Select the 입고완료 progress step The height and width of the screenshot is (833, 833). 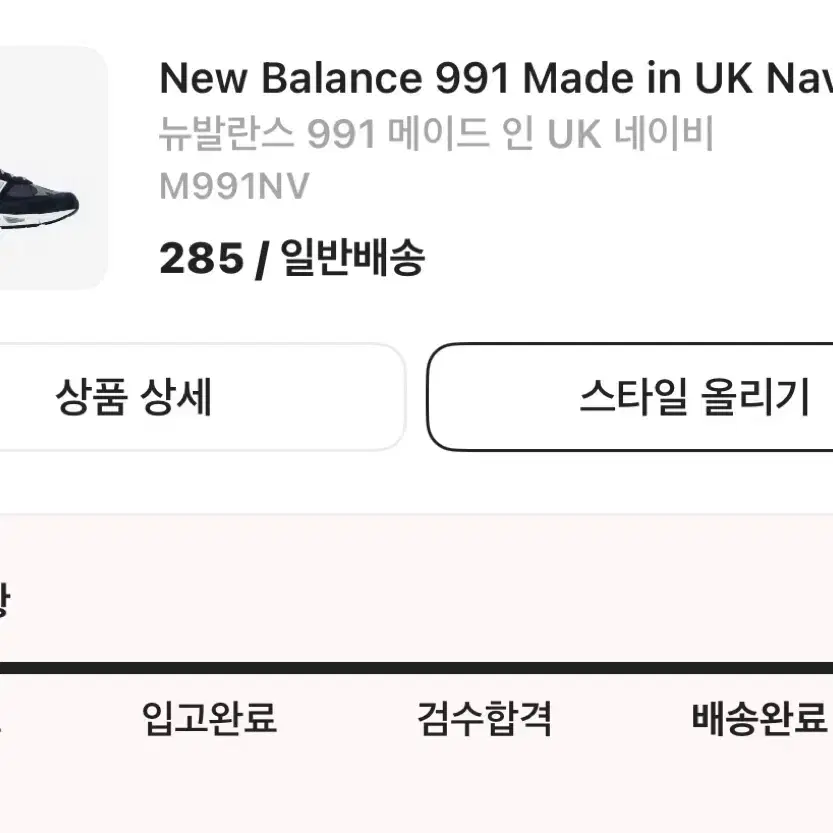209,718
